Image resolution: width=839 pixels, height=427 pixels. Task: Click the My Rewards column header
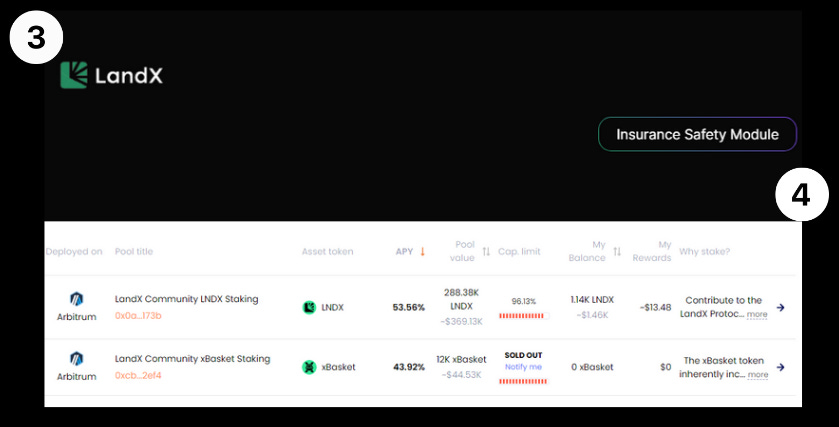click(652, 251)
